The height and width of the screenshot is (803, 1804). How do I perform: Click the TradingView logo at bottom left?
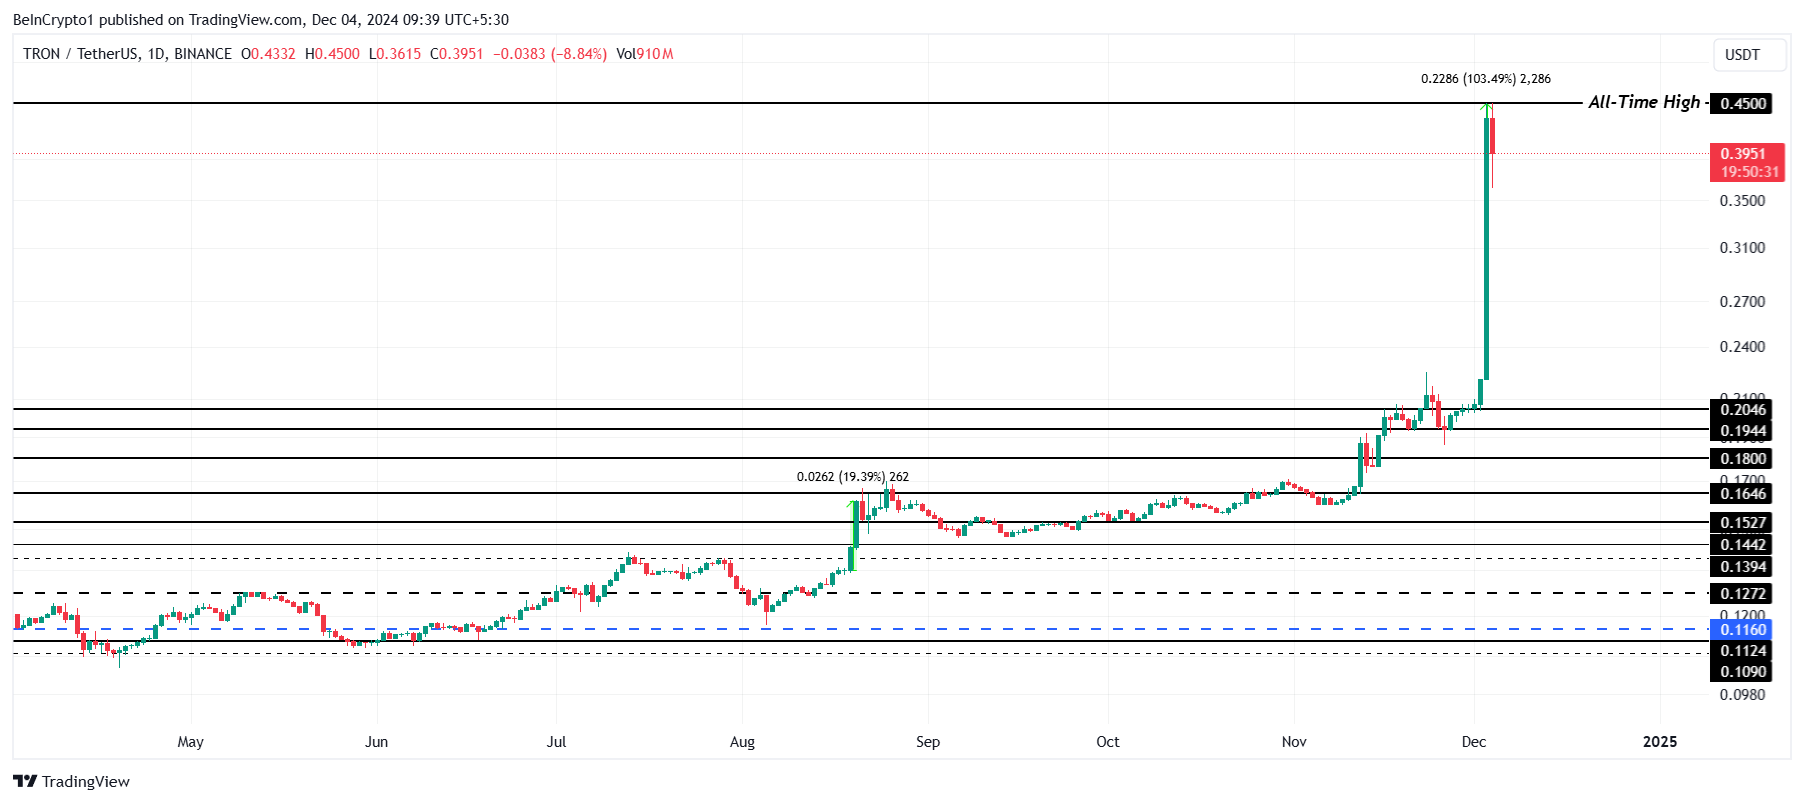(71, 782)
